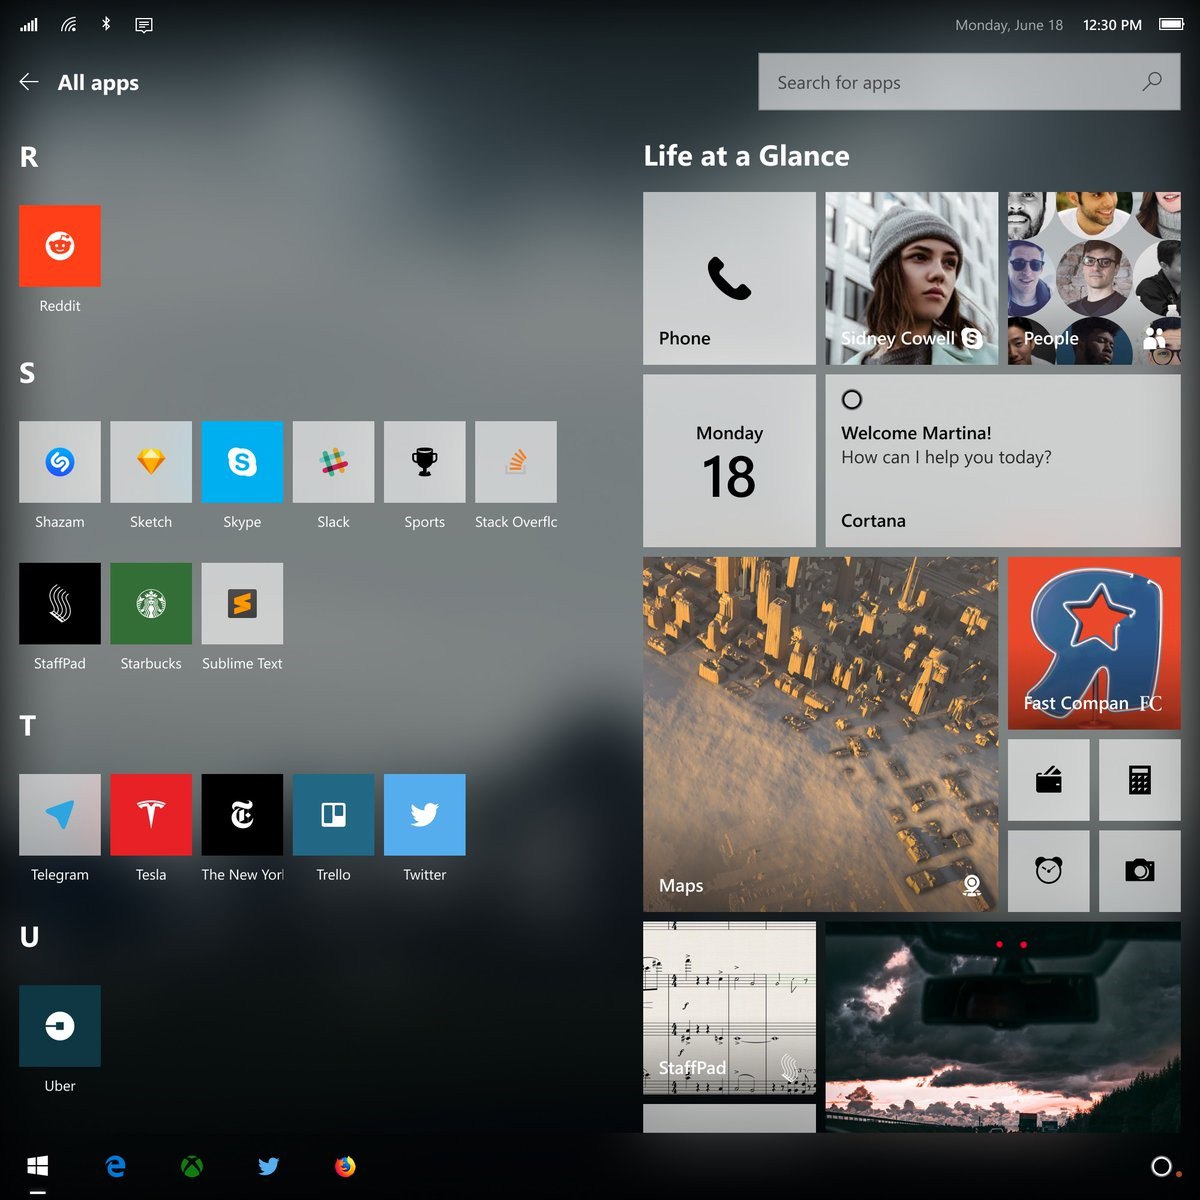Viewport: 1200px width, 1200px height.
Task: Click the Windows Start button
Action: coord(38,1166)
